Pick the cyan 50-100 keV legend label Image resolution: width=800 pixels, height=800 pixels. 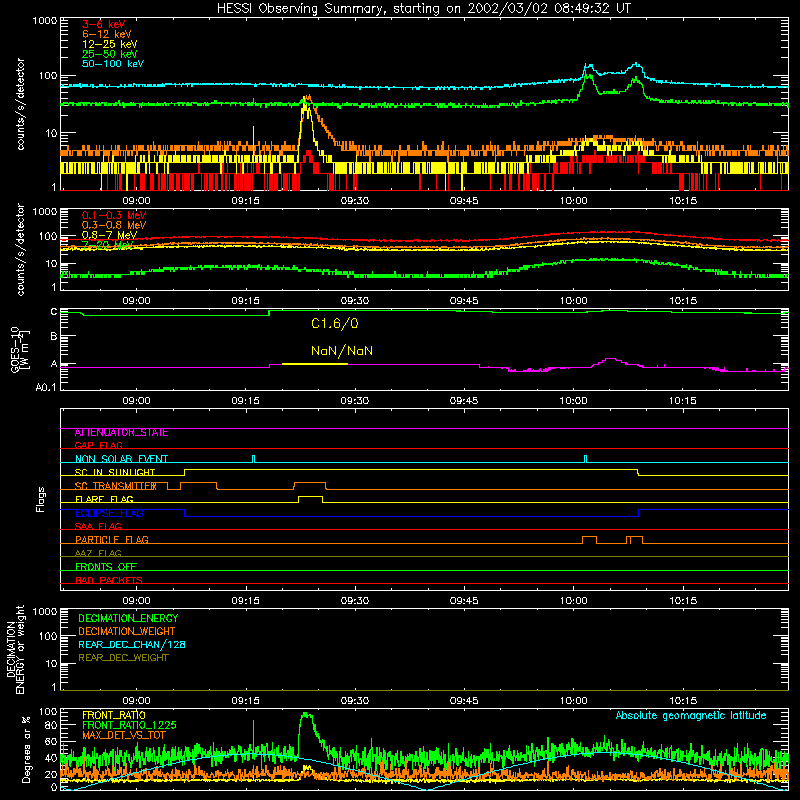click(x=113, y=64)
